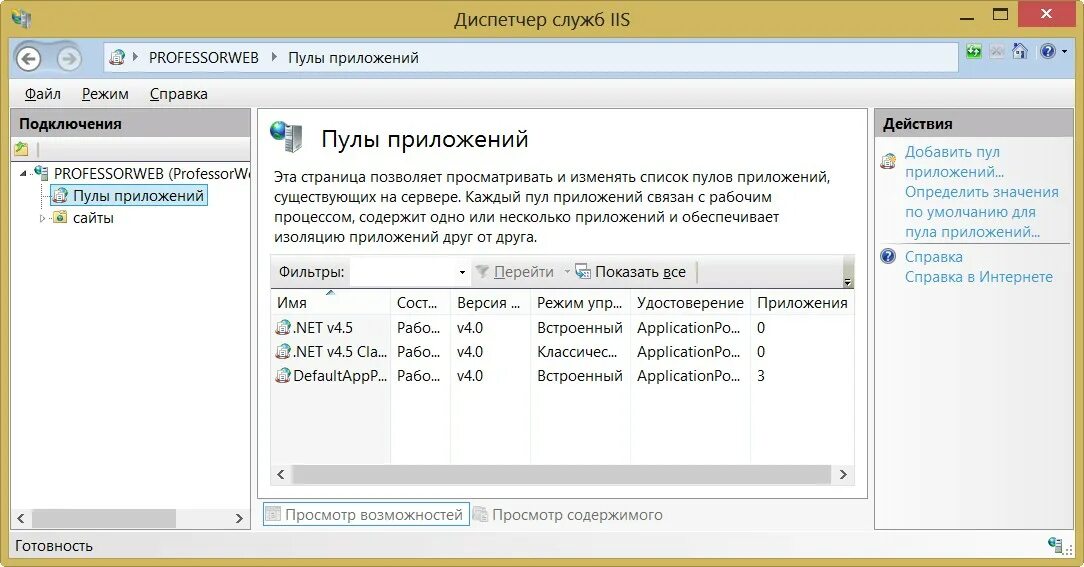
Task: Open the Home page icon
Action: point(1020,50)
